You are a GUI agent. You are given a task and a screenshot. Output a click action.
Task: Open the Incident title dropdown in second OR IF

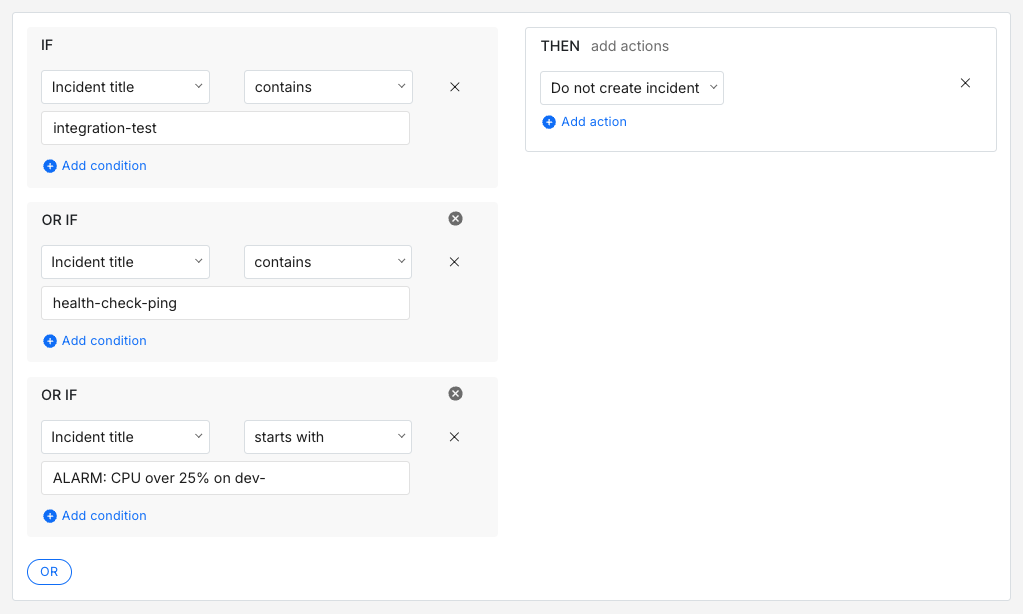coord(124,437)
